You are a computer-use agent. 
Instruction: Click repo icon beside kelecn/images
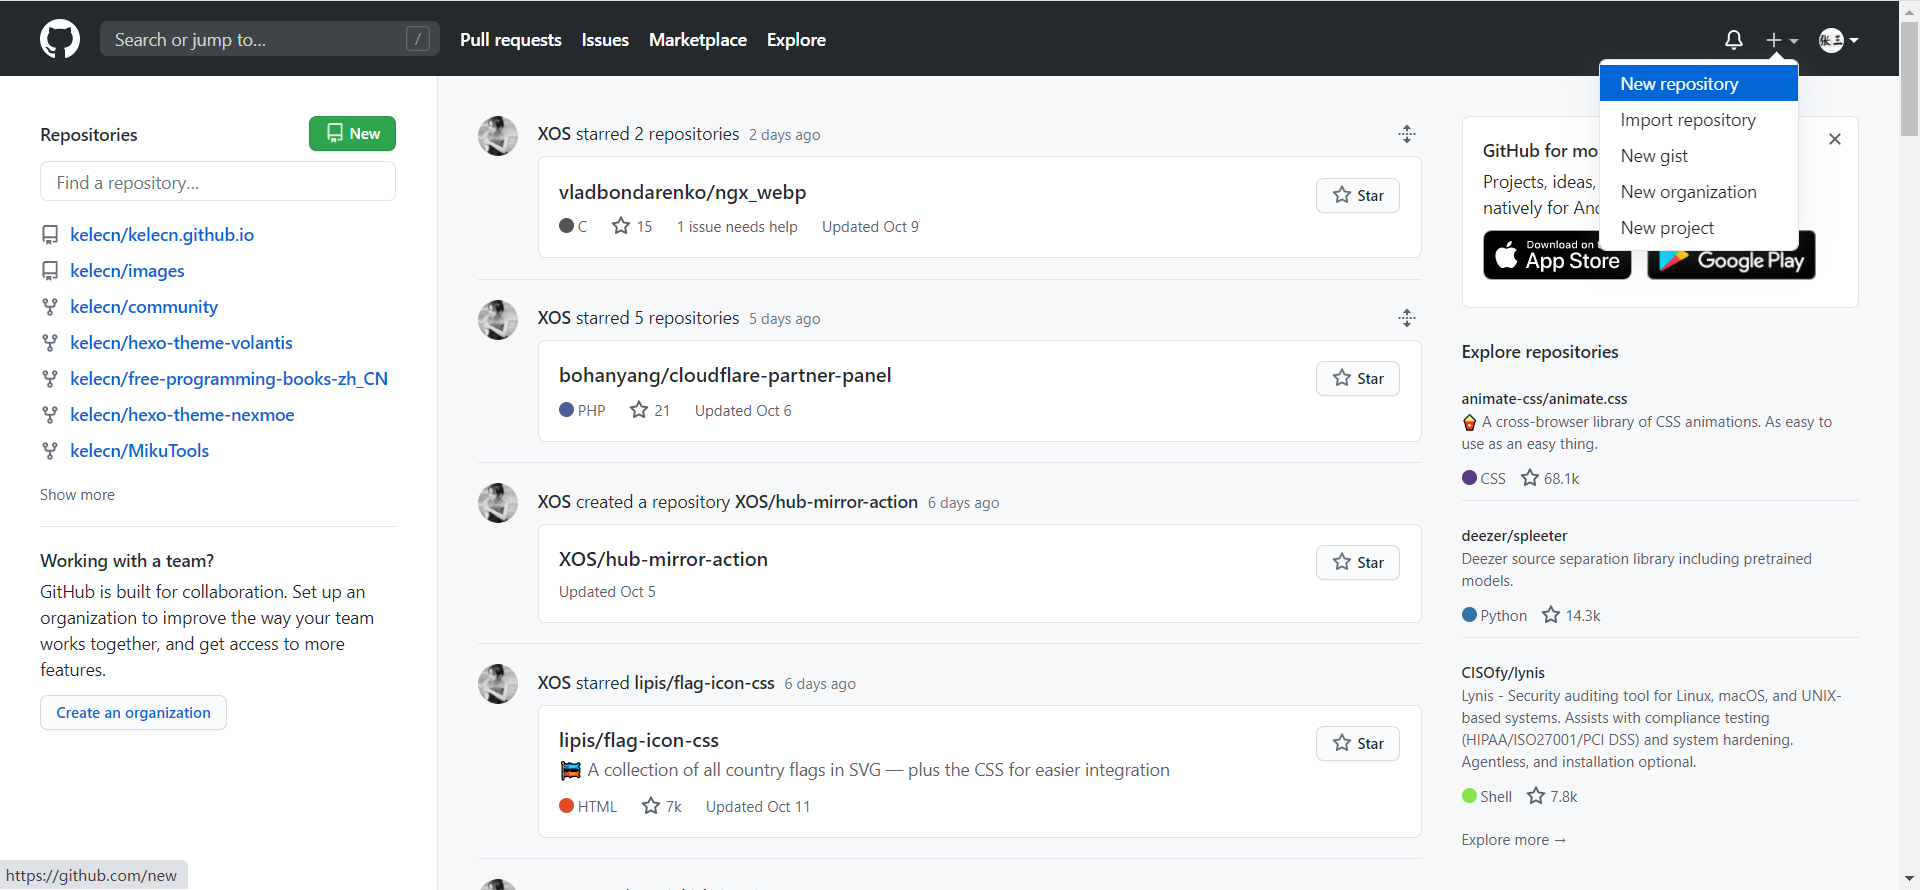coord(50,271)
